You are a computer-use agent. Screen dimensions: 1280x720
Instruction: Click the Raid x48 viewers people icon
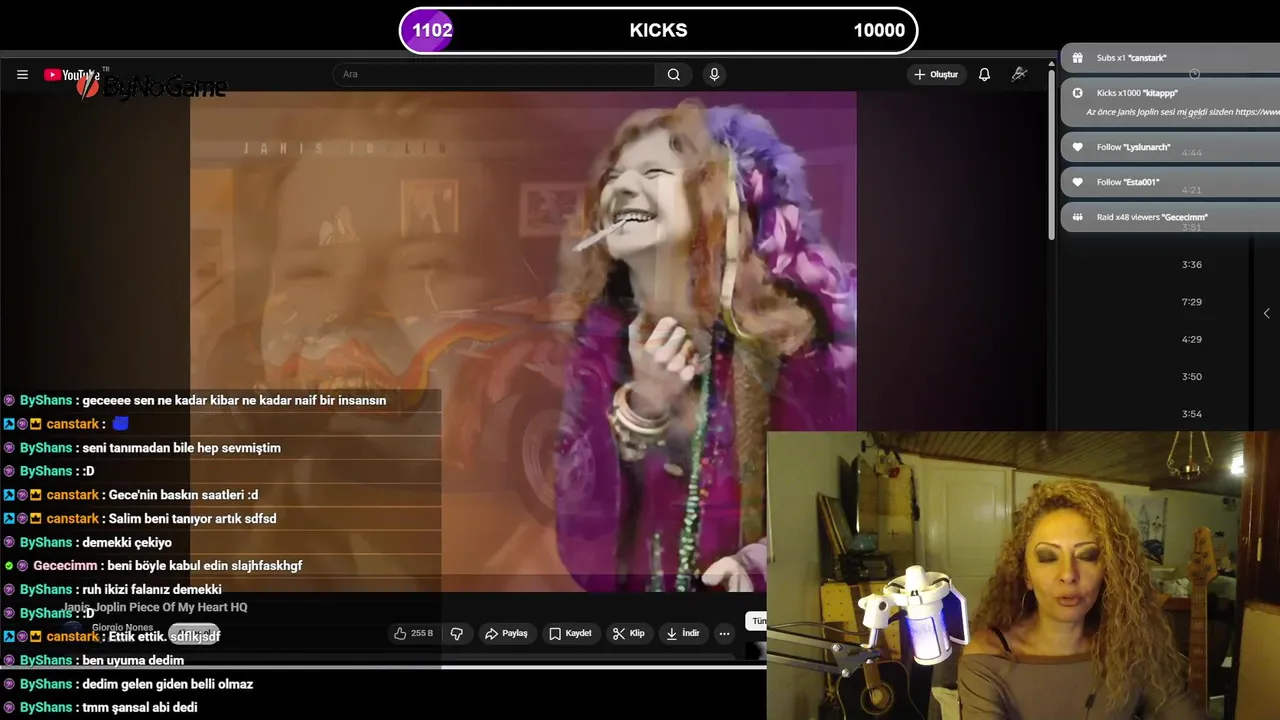tap(1077, 217)
